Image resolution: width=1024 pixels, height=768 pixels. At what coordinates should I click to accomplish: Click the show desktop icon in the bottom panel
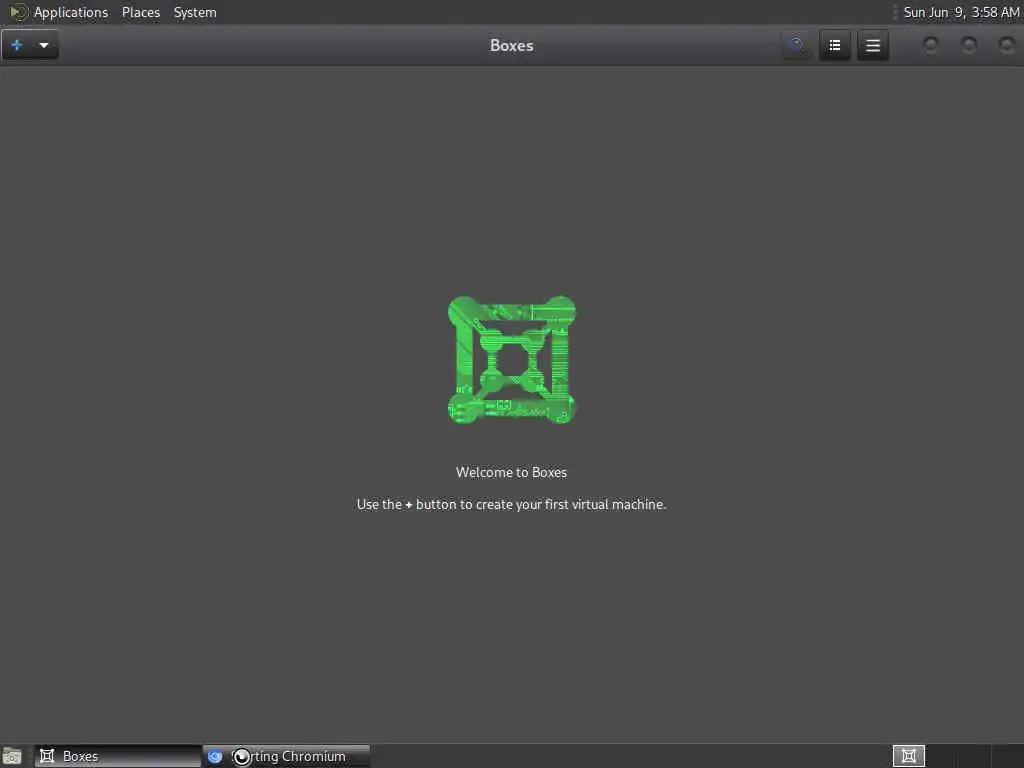pyautogui.click(x=12, y=756)
